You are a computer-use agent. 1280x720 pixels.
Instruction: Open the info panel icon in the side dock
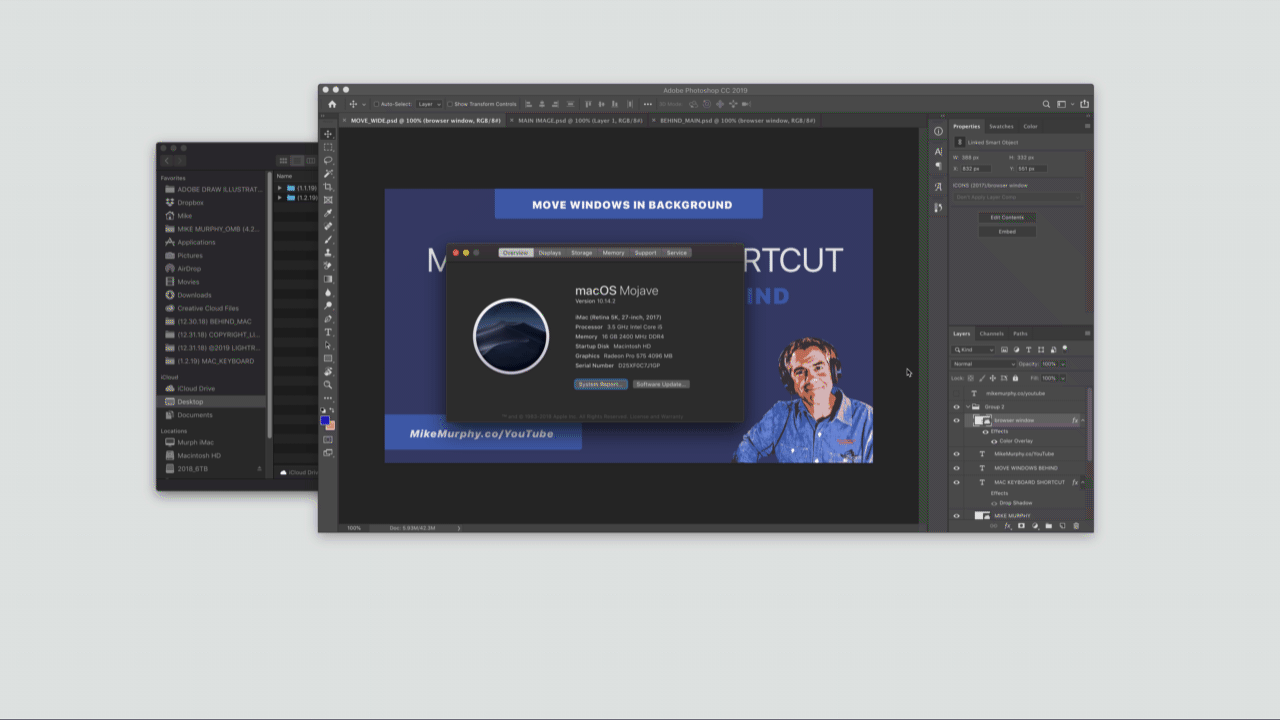pyautogui.click(x=938, y=131)
